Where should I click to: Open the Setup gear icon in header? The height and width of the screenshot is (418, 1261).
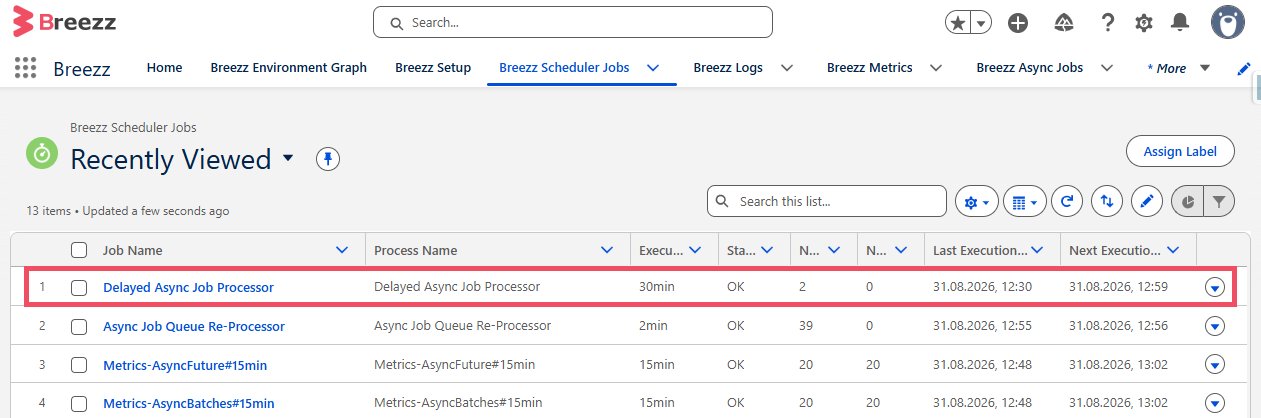tap(1144, 22)
